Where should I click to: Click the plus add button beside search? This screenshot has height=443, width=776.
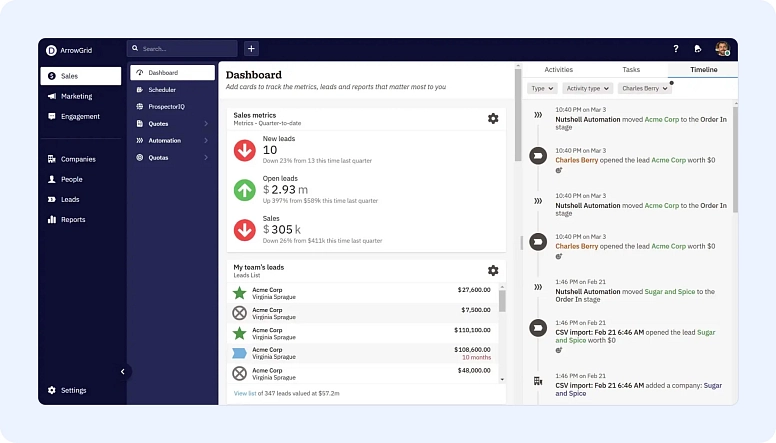click(251, 48)
